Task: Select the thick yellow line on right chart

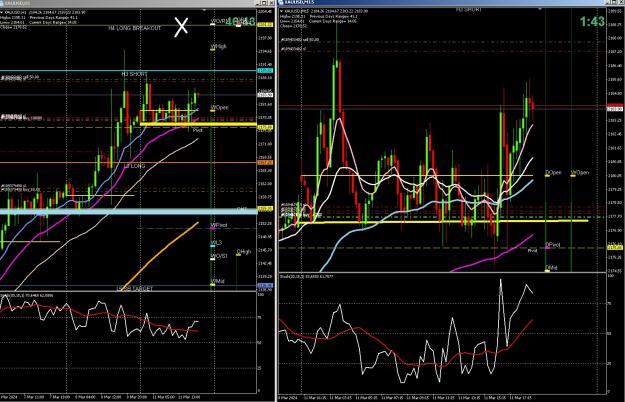Action: click(444, 222)
